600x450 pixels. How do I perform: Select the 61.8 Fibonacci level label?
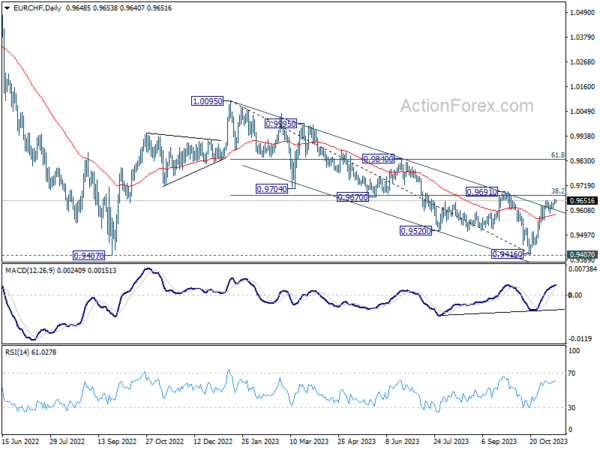tap(558, 155)
